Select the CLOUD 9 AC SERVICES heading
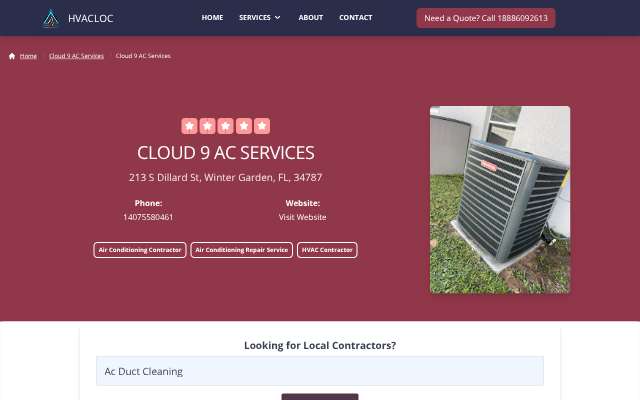 [x=226, y=153]
